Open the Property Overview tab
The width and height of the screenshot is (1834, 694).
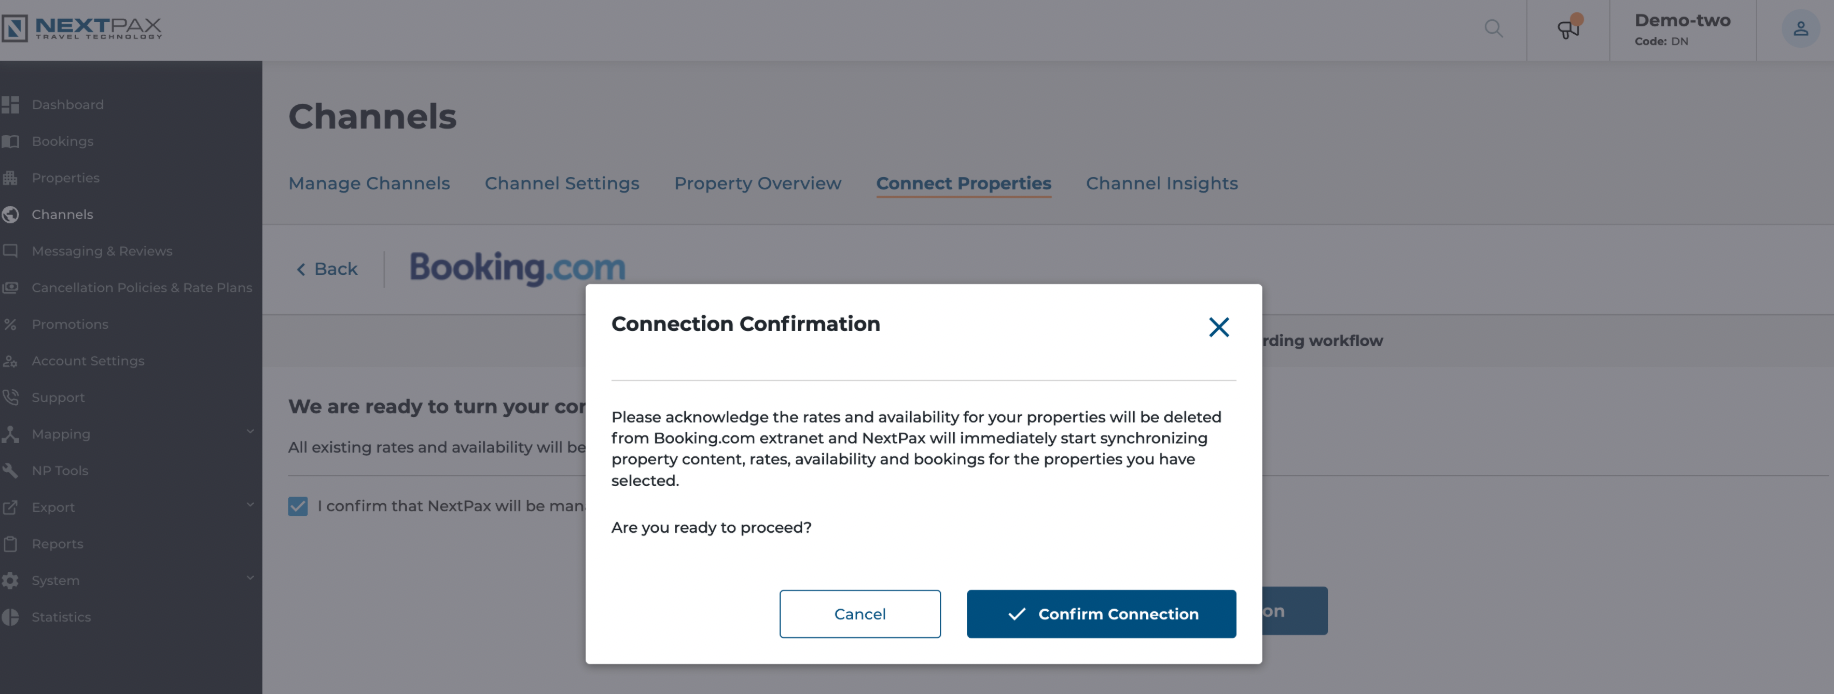point(758,183)
